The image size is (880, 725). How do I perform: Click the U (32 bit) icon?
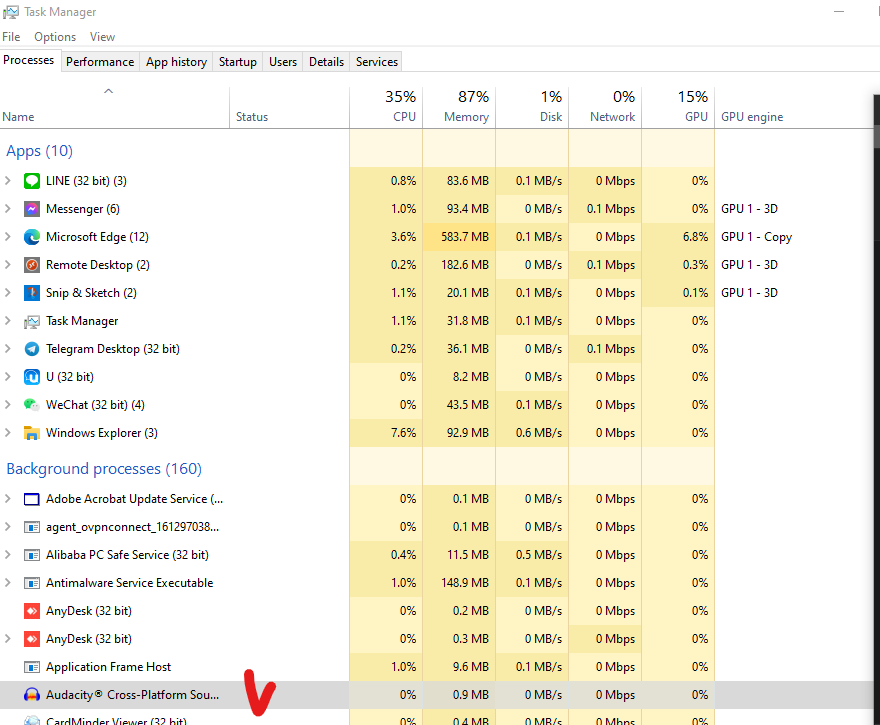coord(32,377)
